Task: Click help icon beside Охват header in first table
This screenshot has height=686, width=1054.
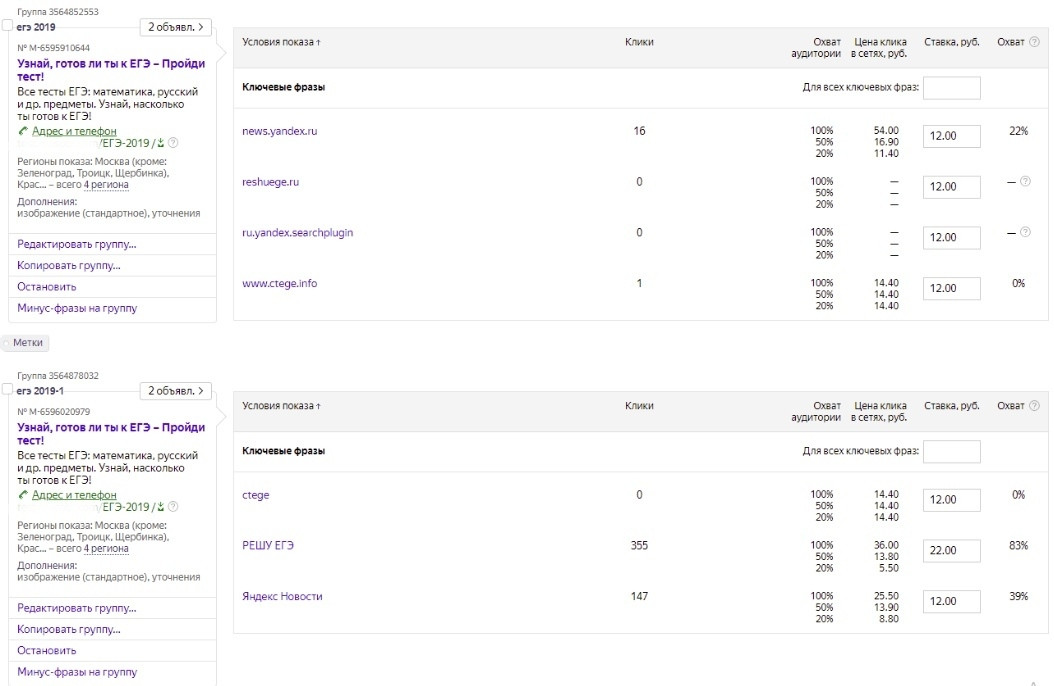Action: coord(1034,42)
